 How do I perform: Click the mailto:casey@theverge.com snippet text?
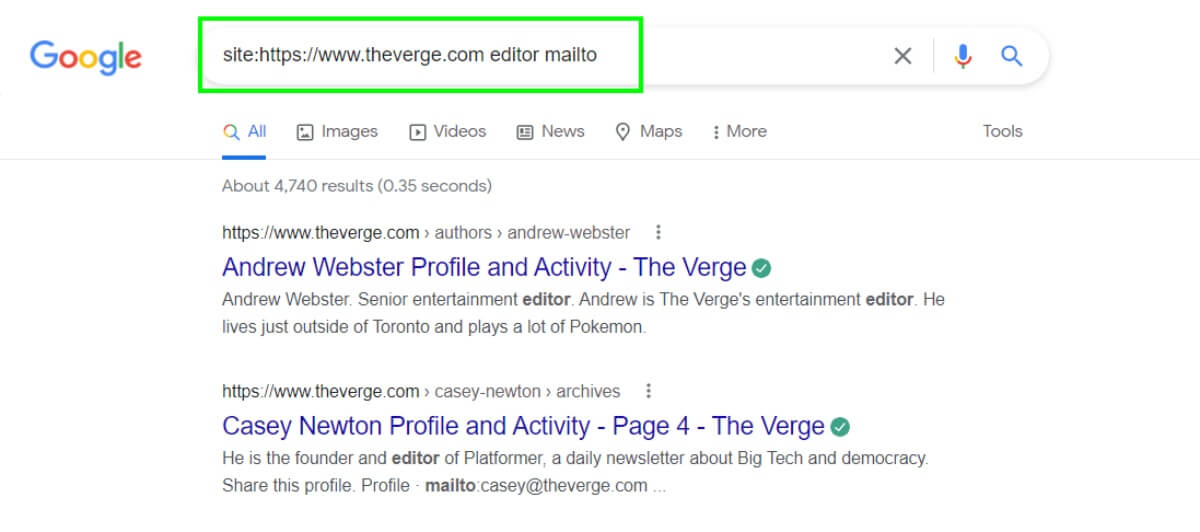coord(536,486)
